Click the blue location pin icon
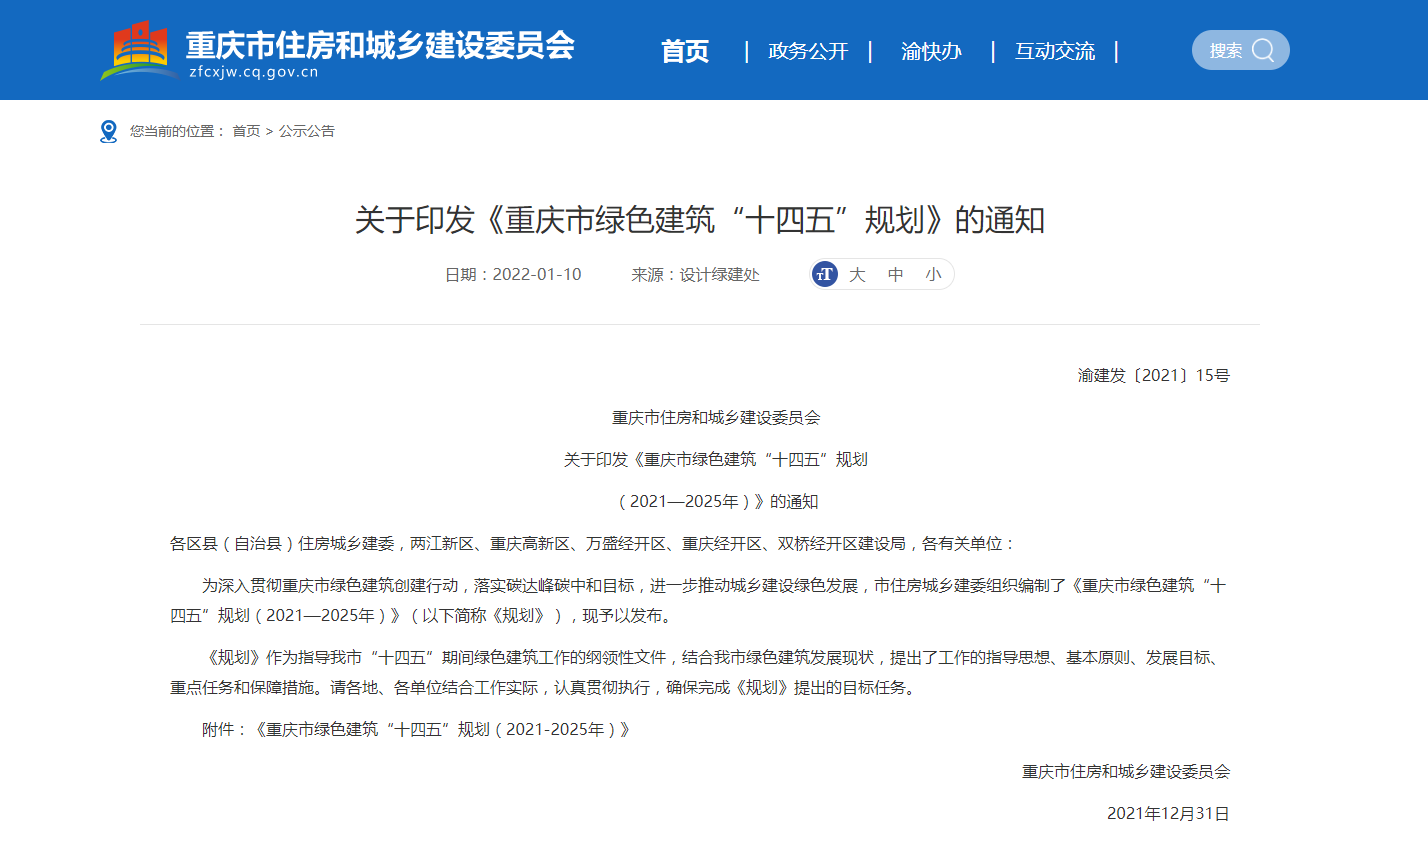Viewport: 1428px width, 856px height. pyautogui.click(x=109, y=131)
